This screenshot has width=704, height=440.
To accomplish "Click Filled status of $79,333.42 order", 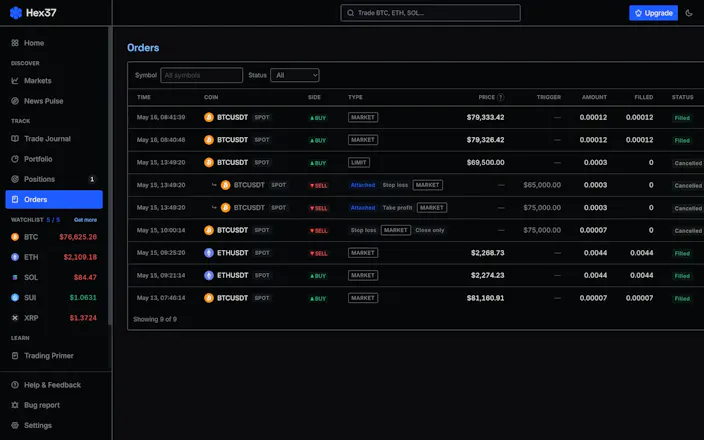I will 682,118.
